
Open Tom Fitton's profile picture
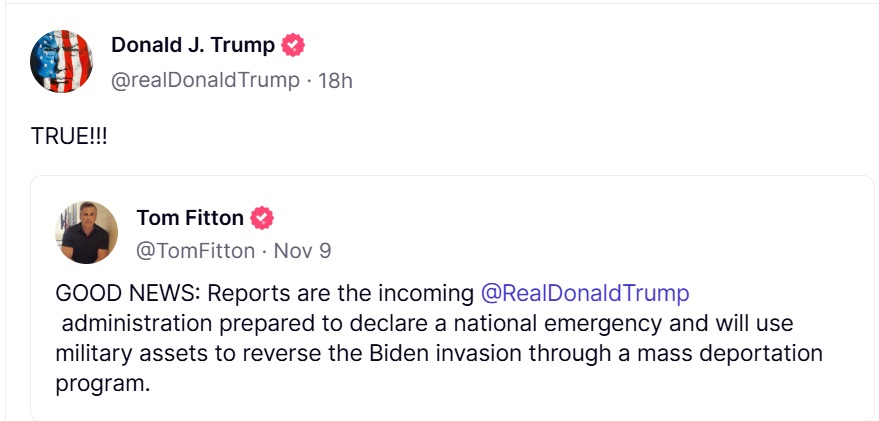87,232
